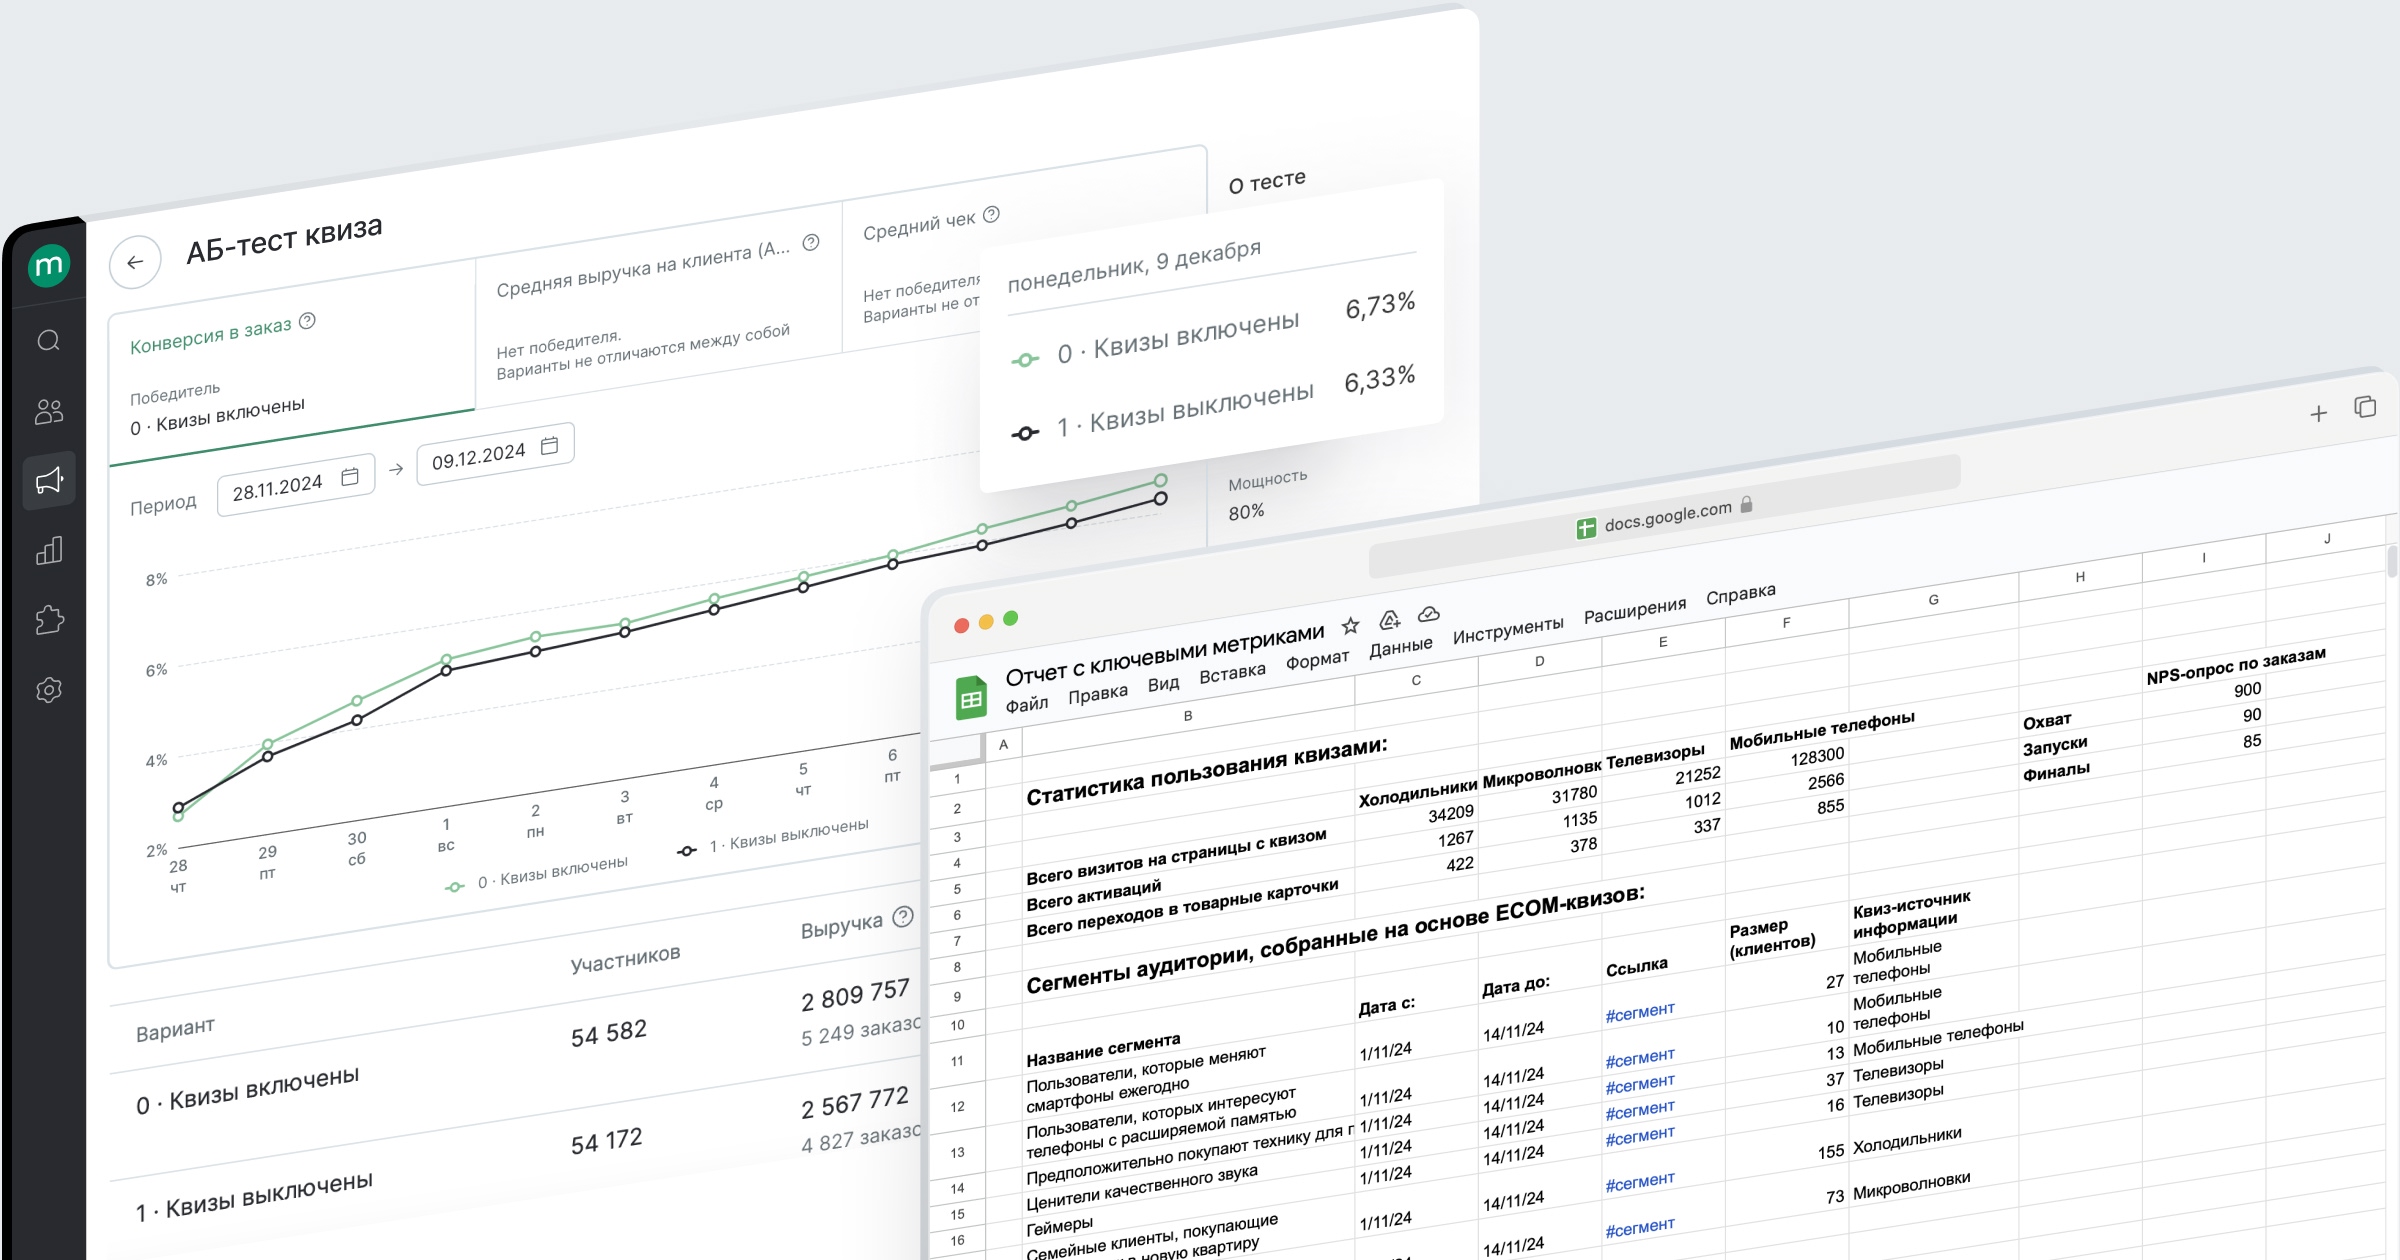The height and width of the screenshot is (1260, 2400).
Task: Click the green 'm' logo in the sidebar
Action: tap(48, 266)
